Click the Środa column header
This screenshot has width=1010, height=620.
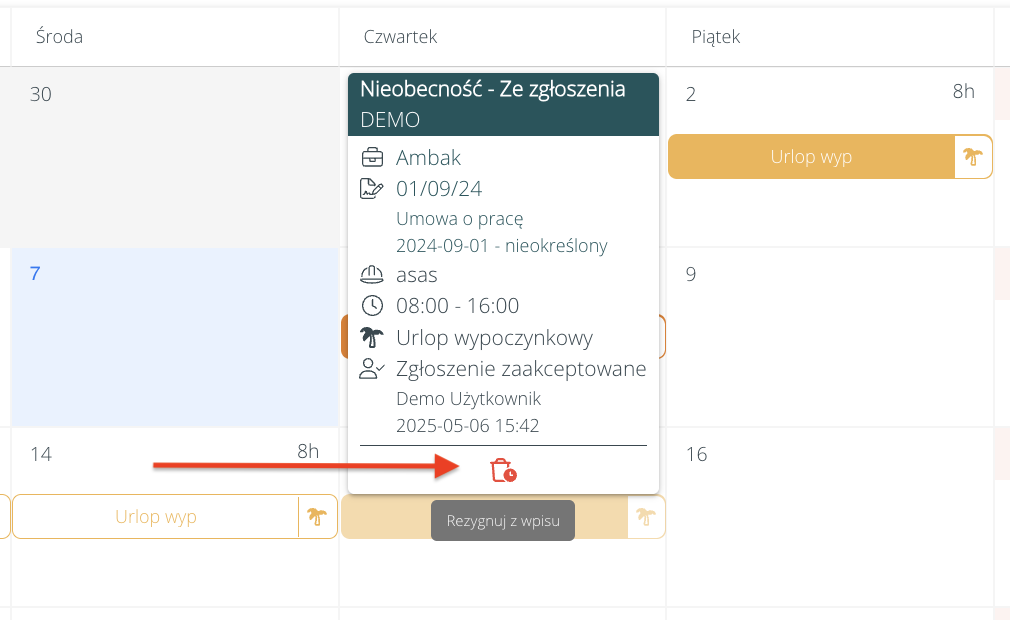pyautogui.click(x=59, y=37)
